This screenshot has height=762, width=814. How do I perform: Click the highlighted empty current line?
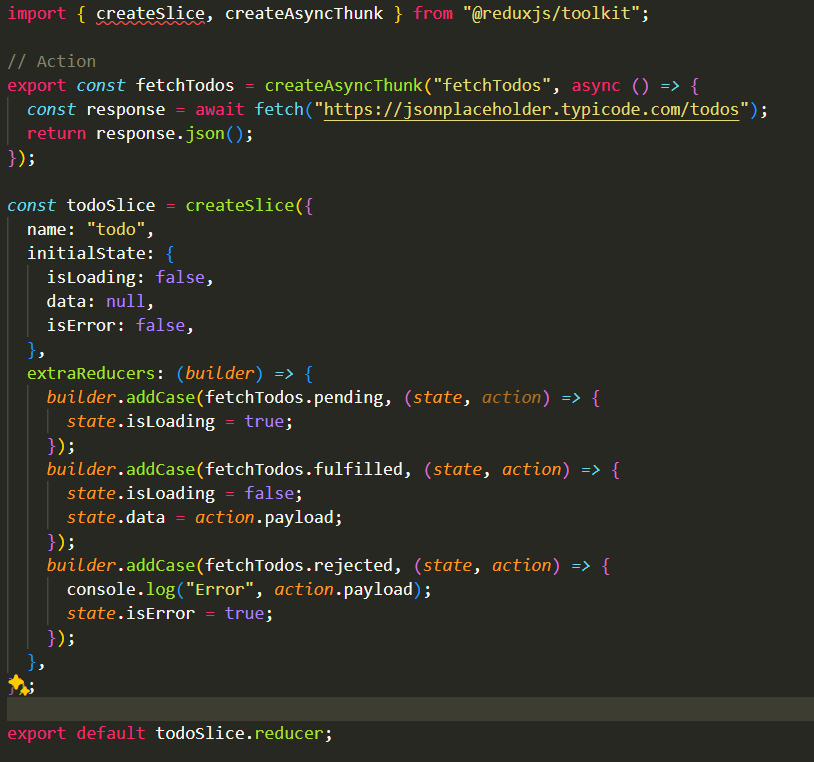pyautogui.click(x=410, y=709)
